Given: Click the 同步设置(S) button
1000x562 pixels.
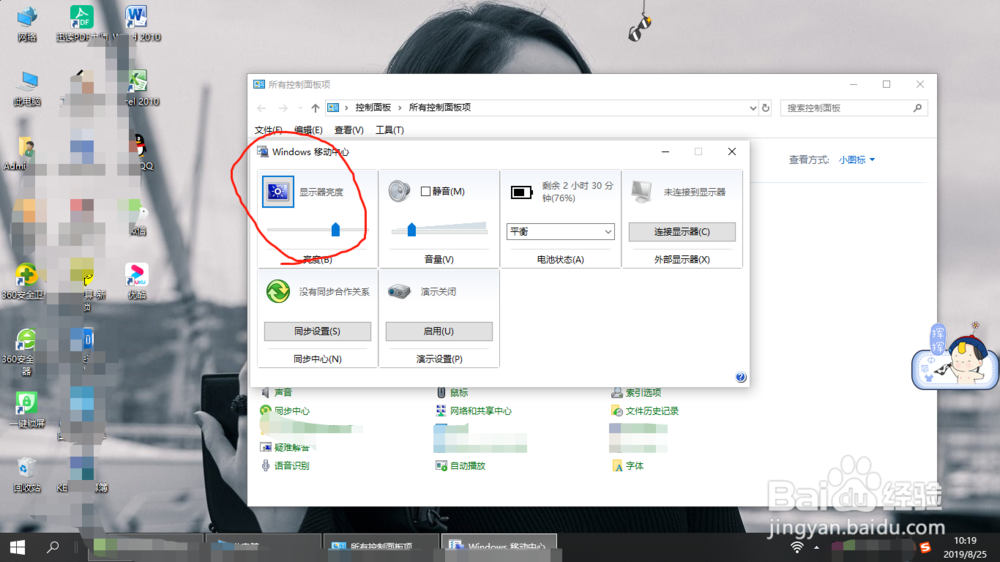Looking at the screenshot, I should pos(317,331).
